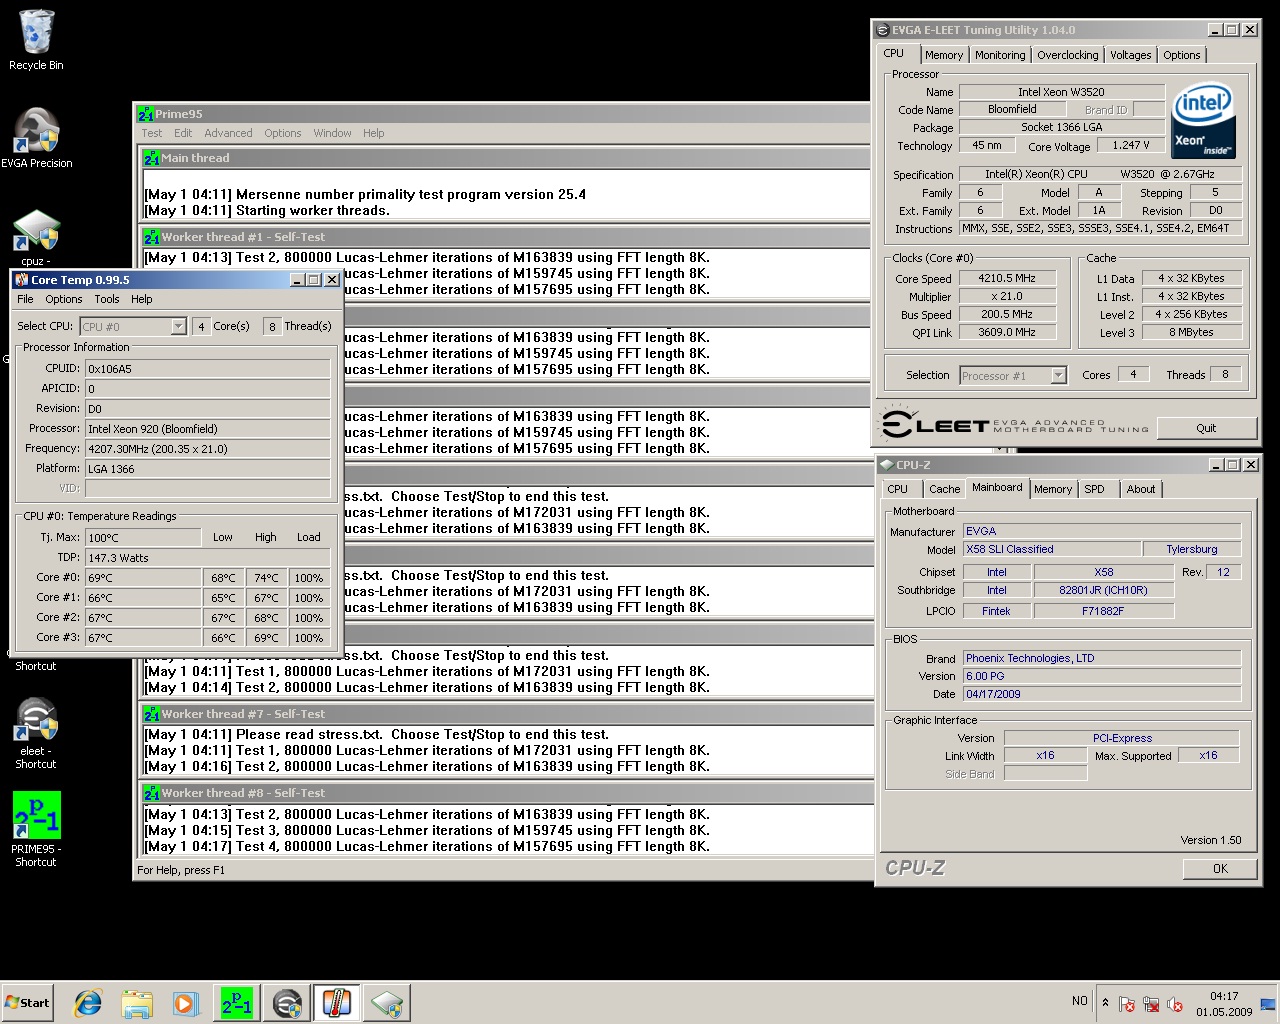
Task: Click the network status tray icon
Action: click(1151, 1004)
